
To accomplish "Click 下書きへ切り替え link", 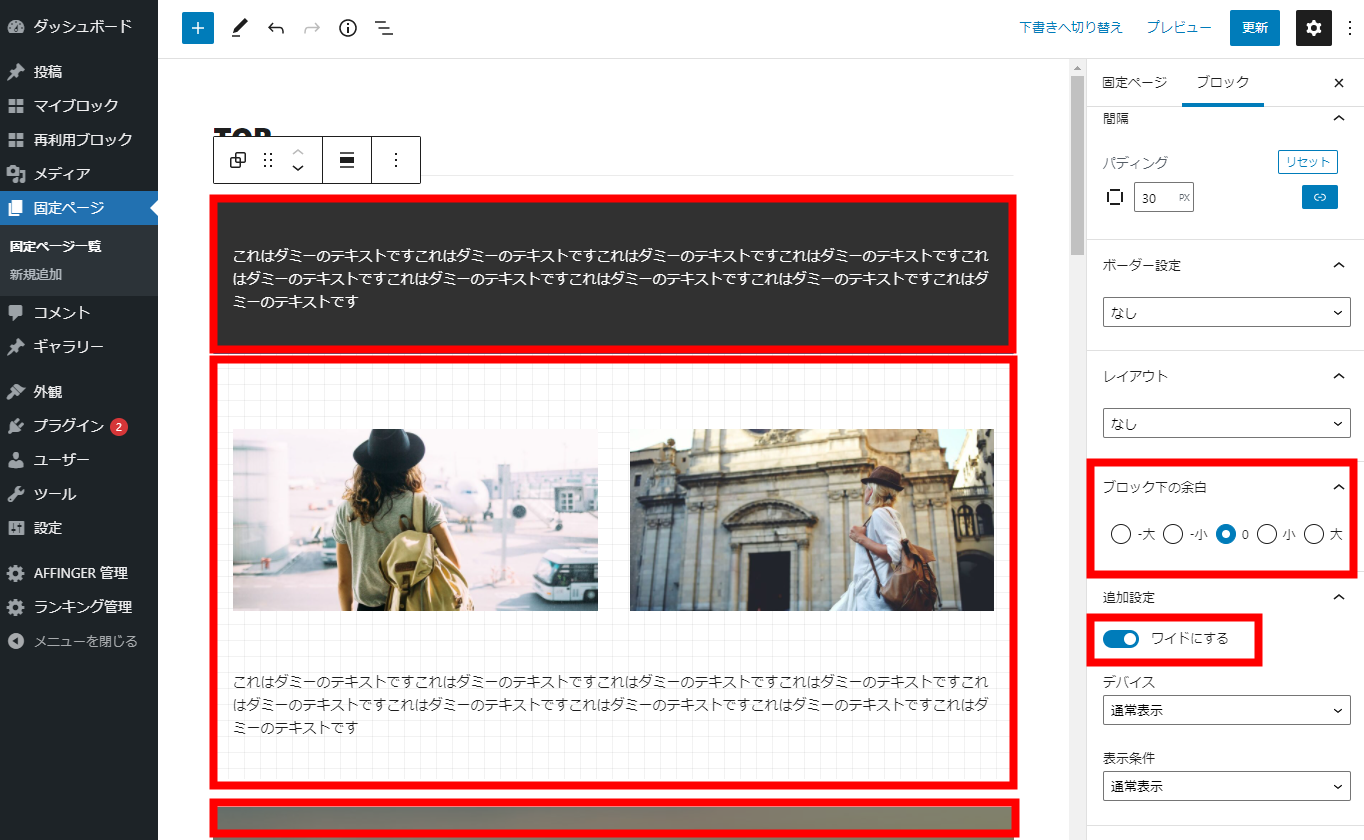I will coord(1071,28).
